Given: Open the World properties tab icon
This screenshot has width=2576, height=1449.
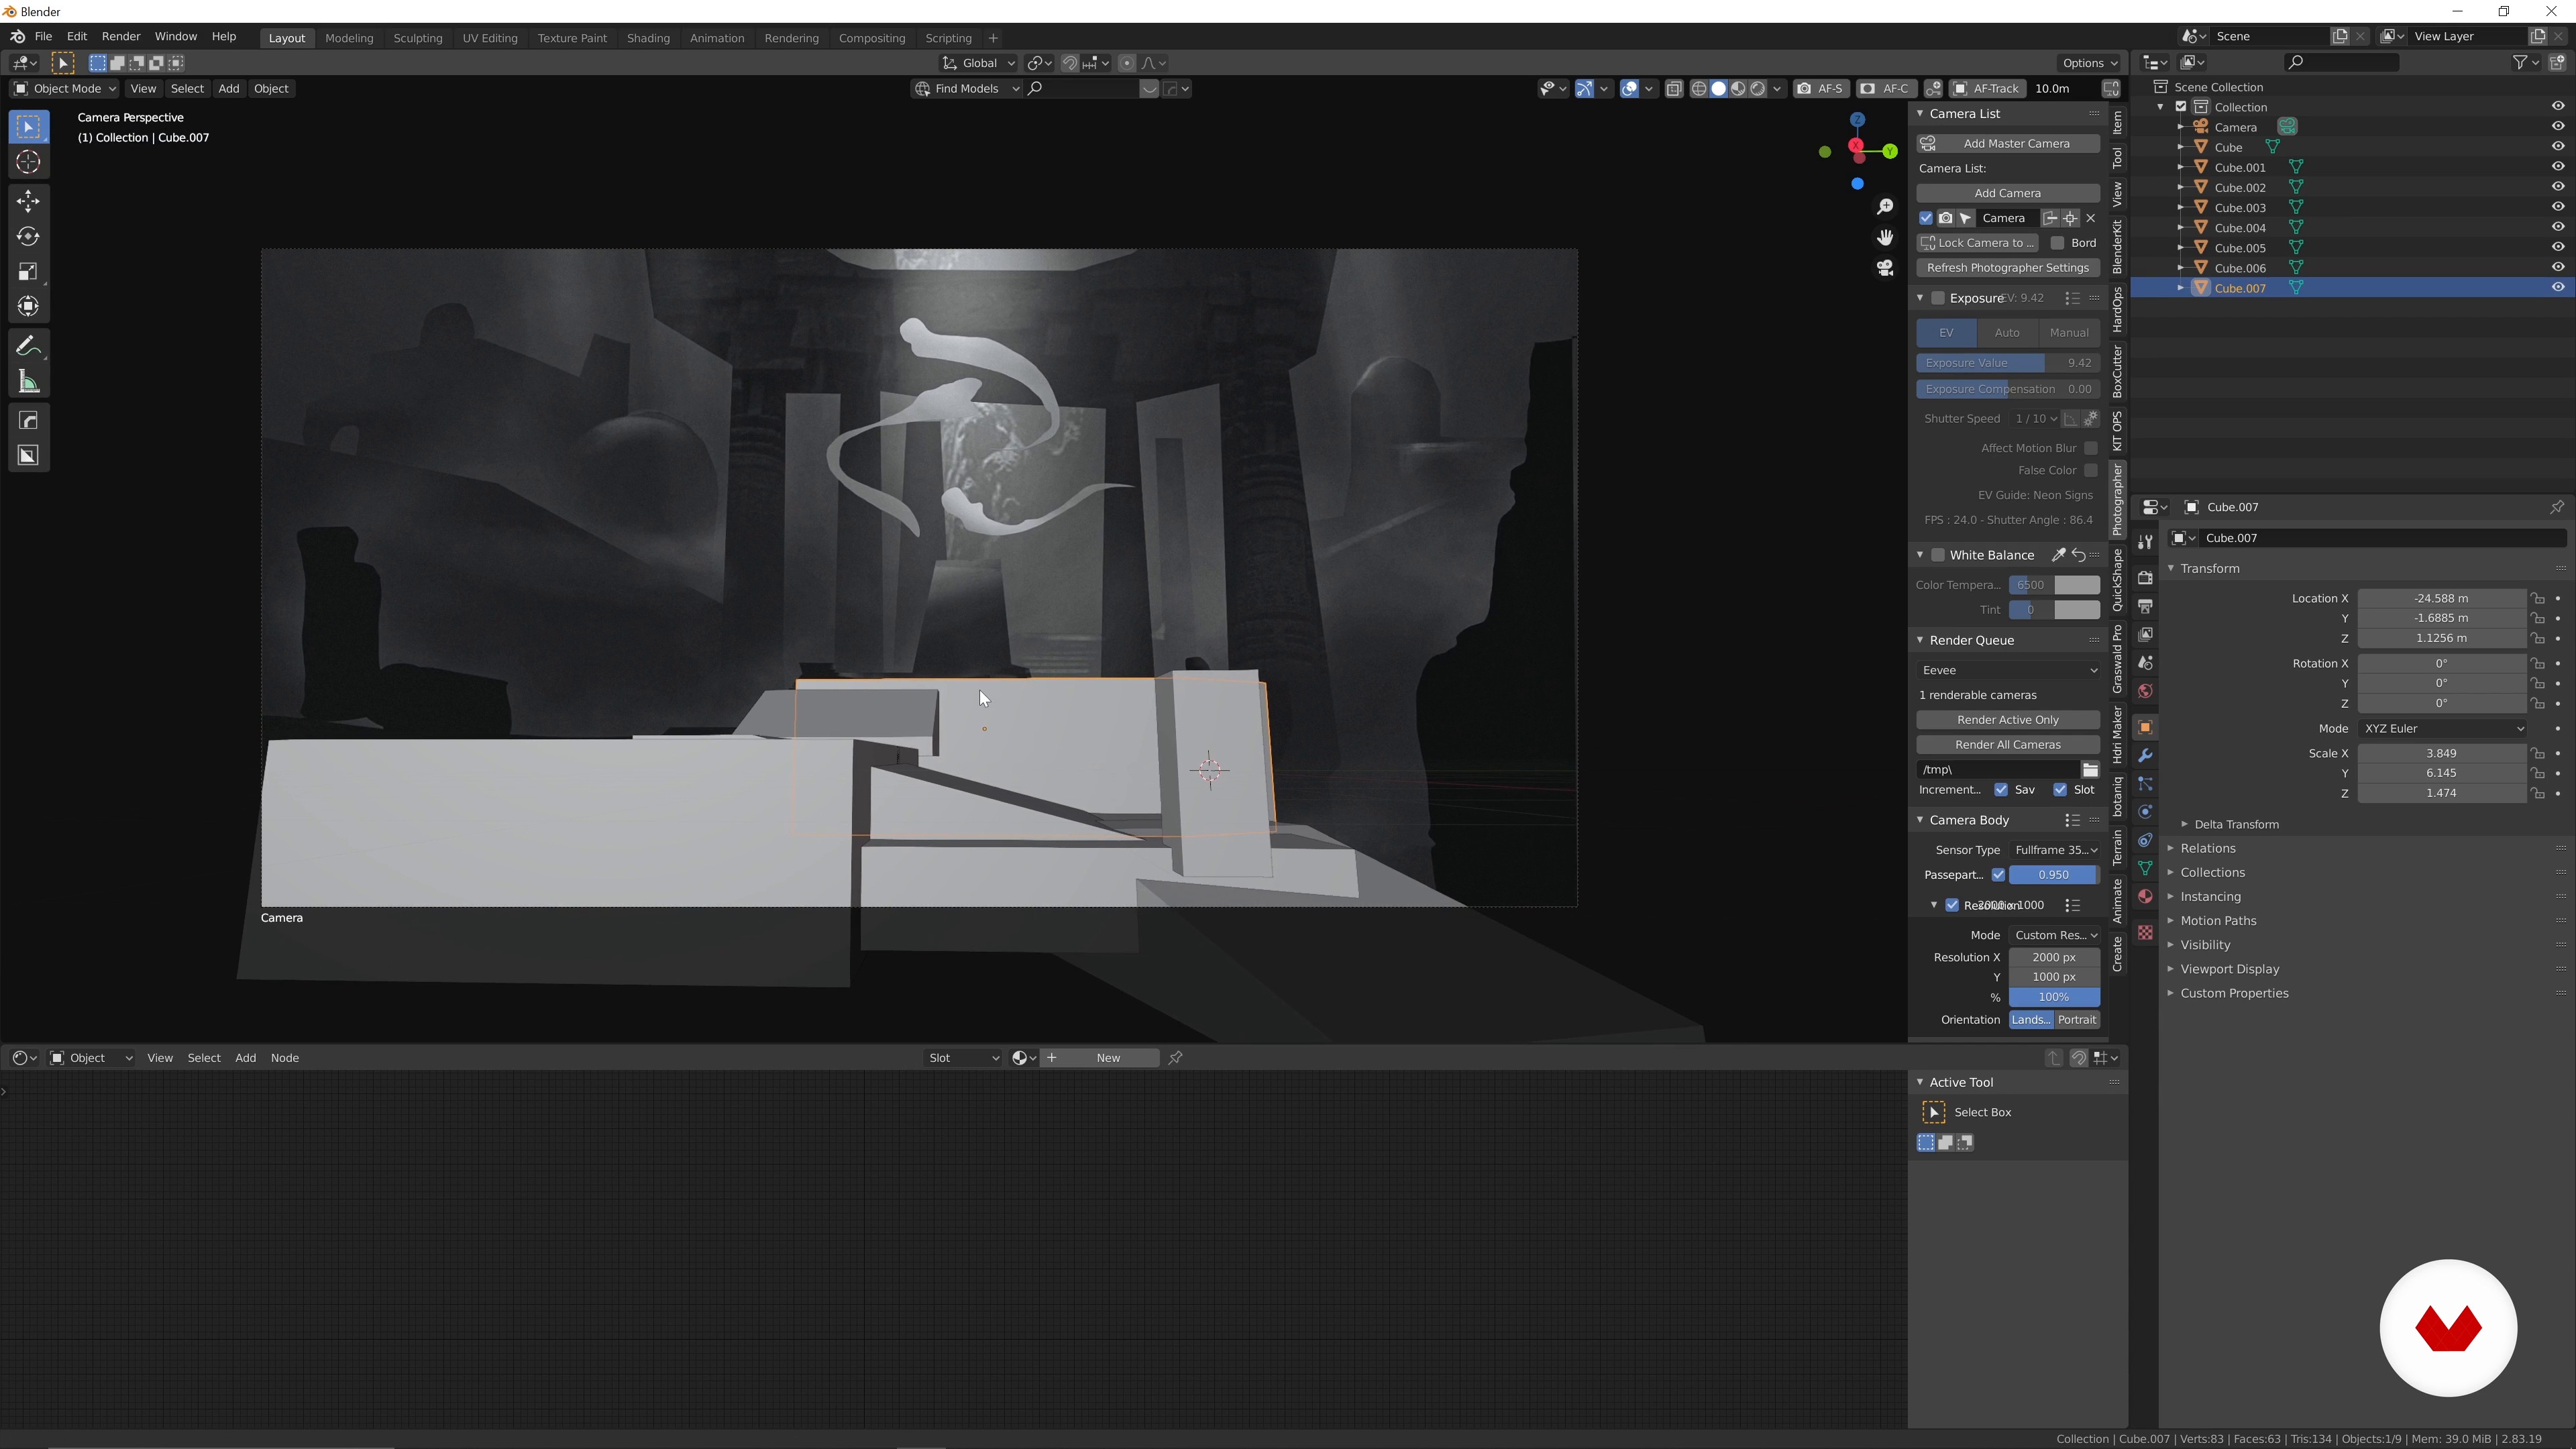Looking at the screenshot, I should (x=2145, y=690).
